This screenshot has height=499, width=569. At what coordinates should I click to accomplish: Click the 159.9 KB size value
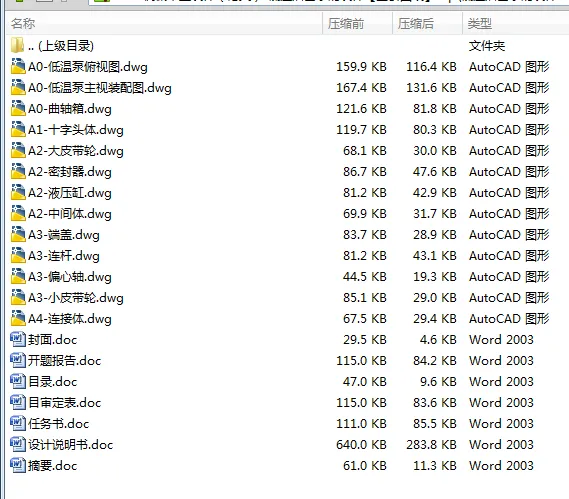[361, 67]
